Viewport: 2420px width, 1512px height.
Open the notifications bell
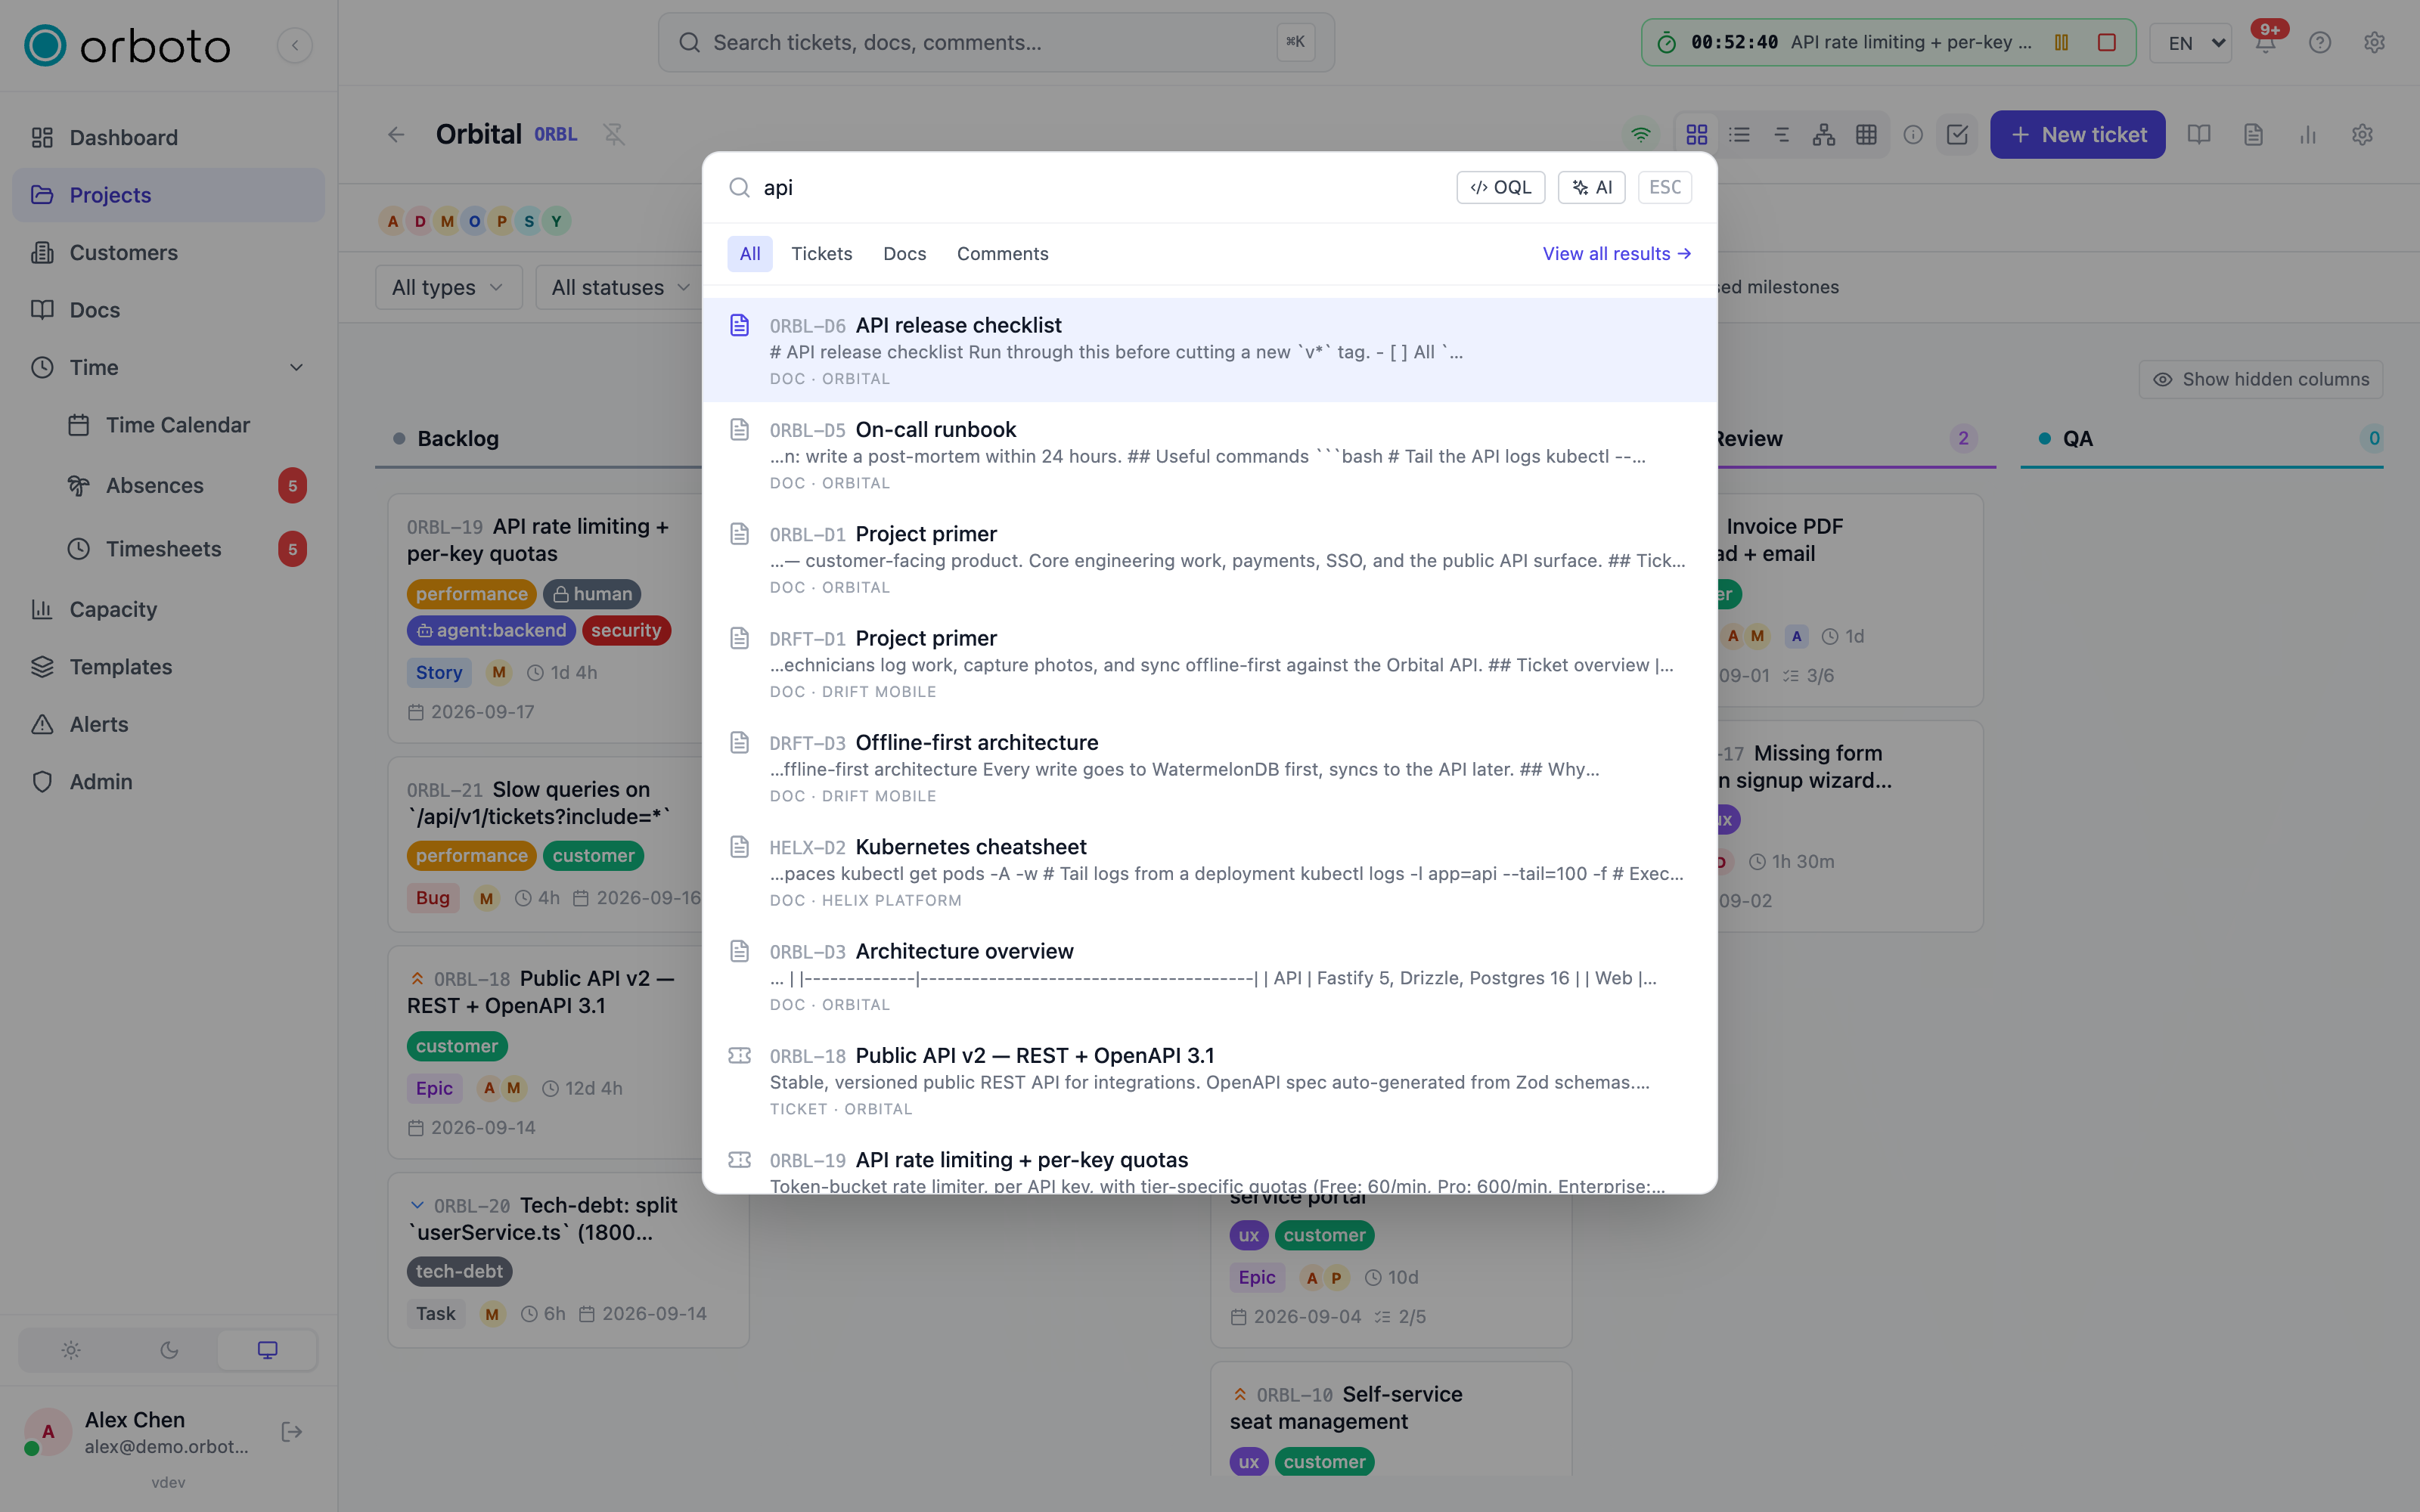pyautogui.click(x=2265, y=43)
